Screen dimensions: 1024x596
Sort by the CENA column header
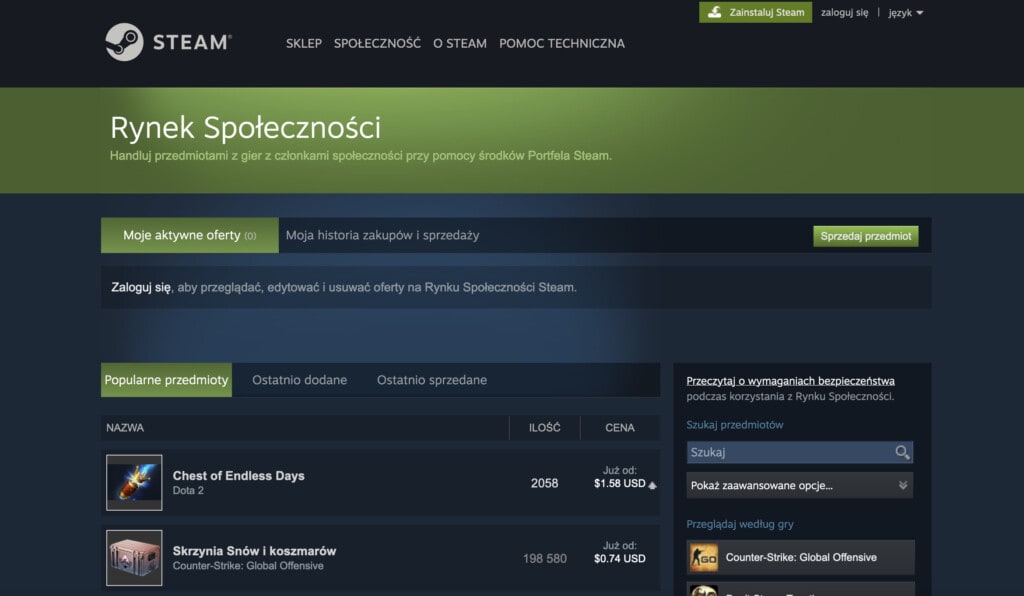coord(620,428)
